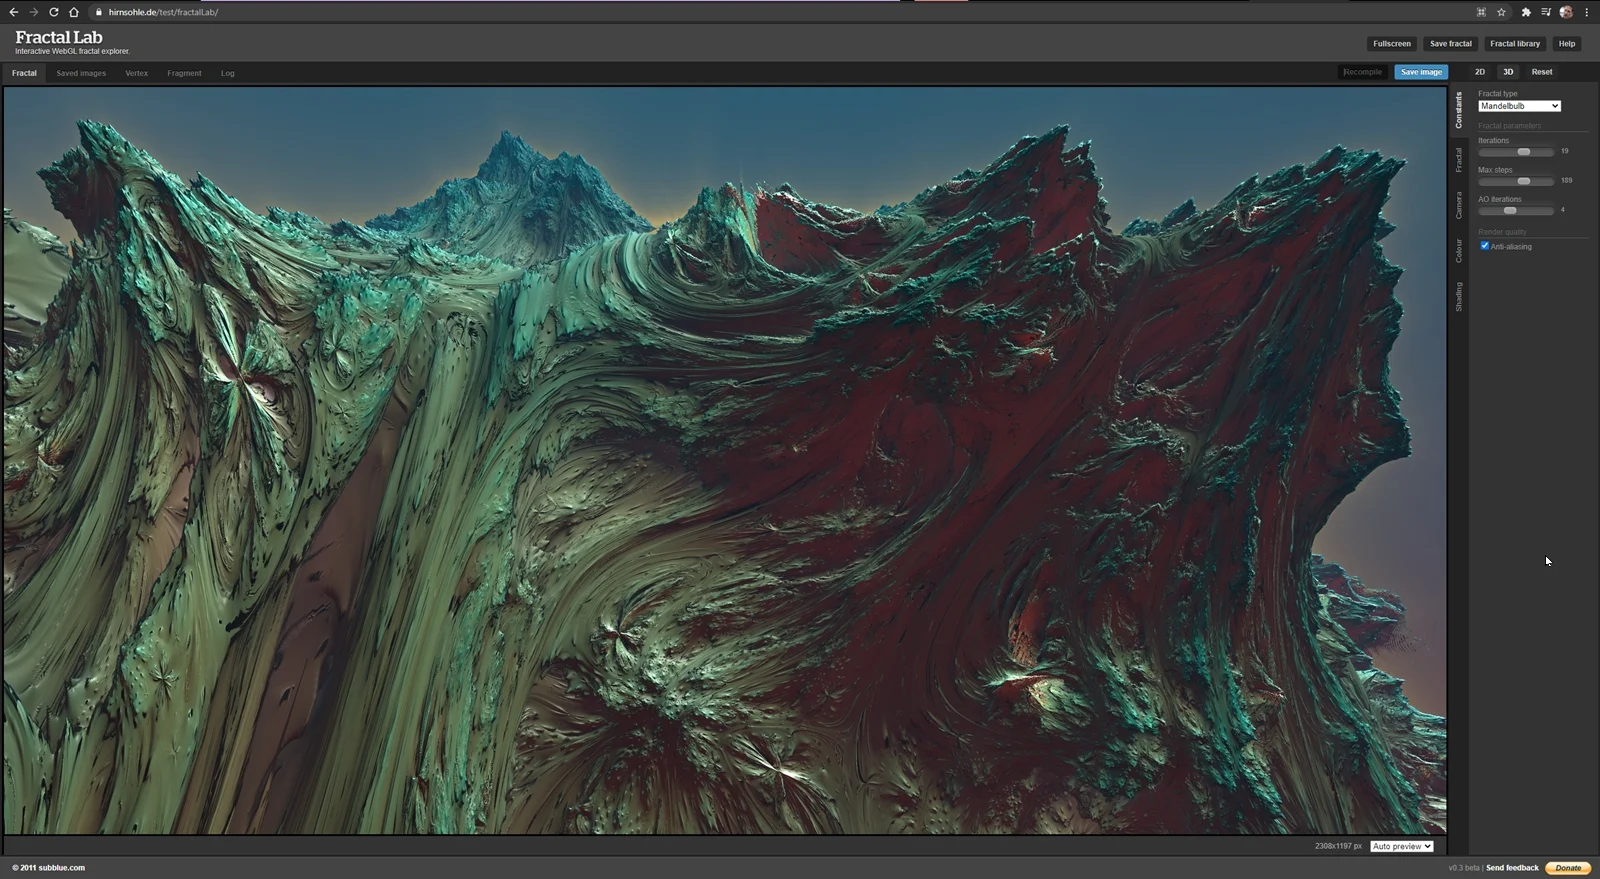Click the Fullscreen button
This screenshot has height=879, width=1600.
tap(1391, 44)
